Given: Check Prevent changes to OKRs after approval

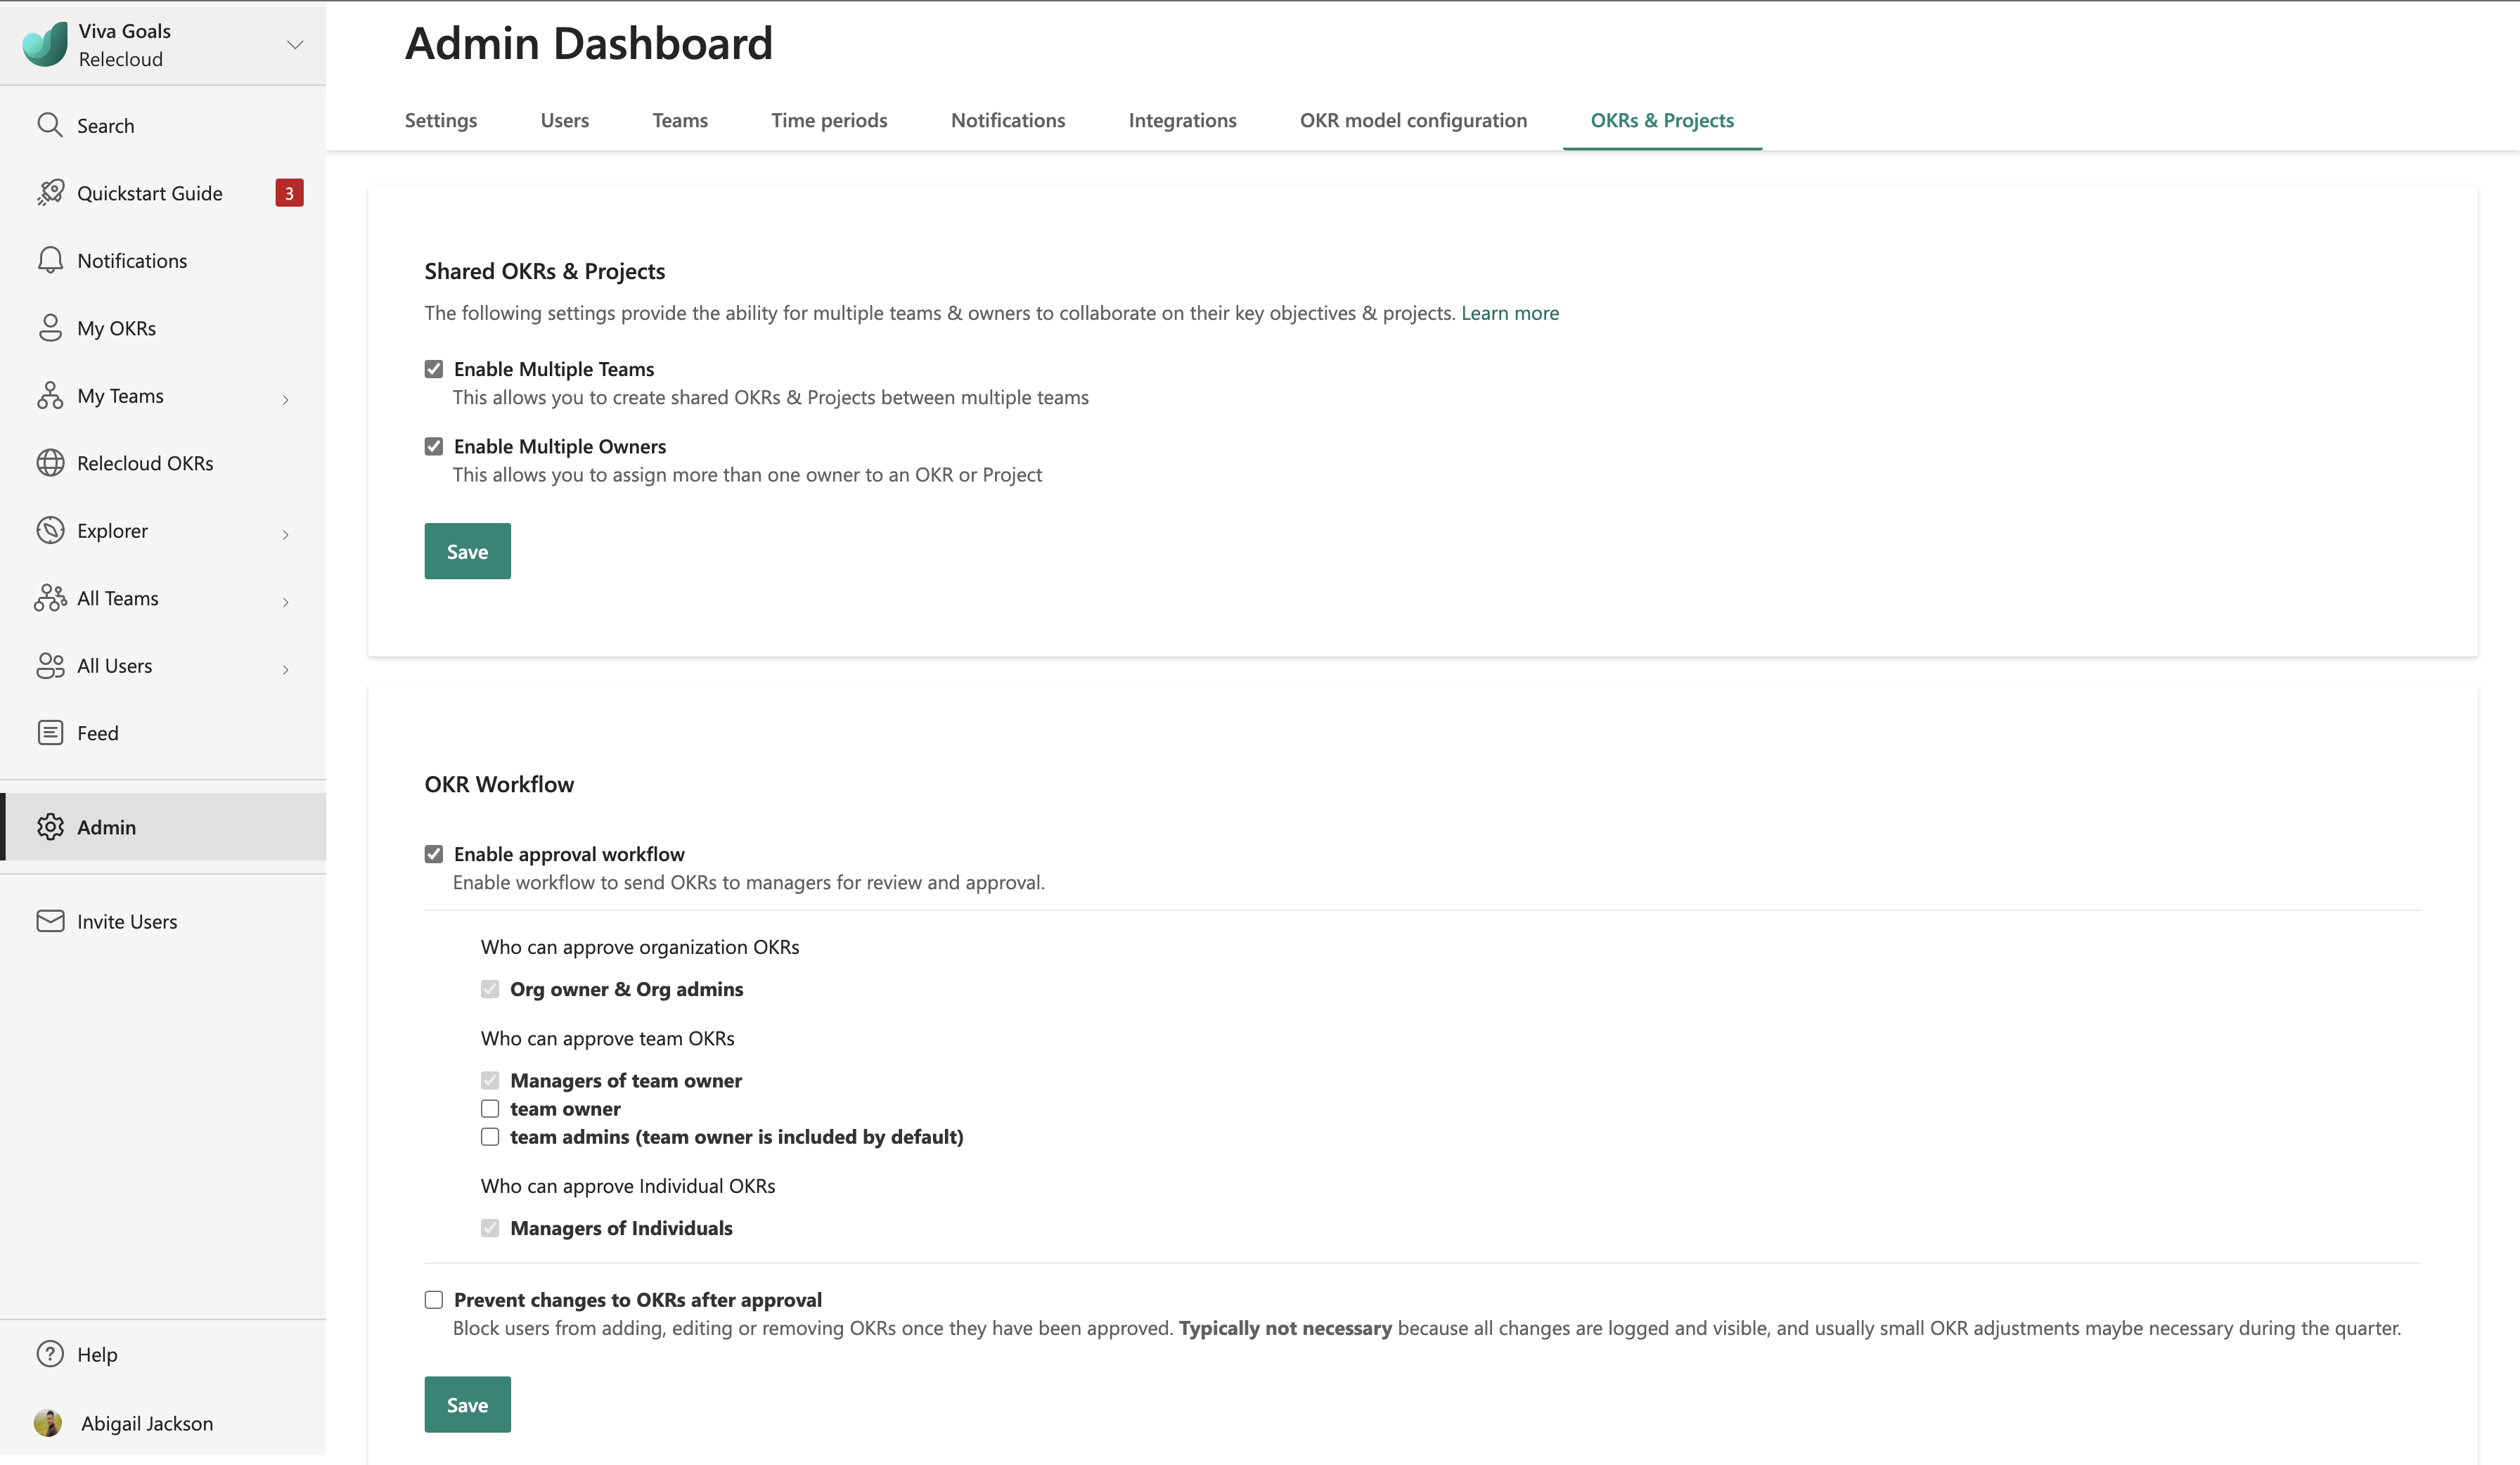Looking at the screenshot, I should point(434,1300).
